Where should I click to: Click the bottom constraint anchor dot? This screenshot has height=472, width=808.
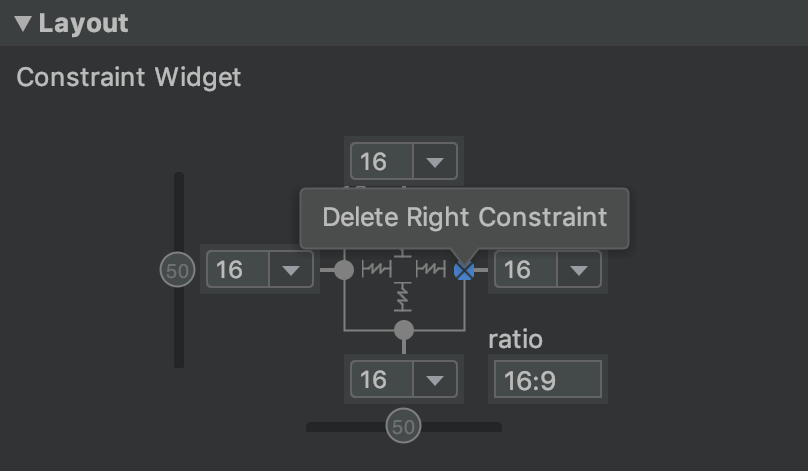click(404, 330)
